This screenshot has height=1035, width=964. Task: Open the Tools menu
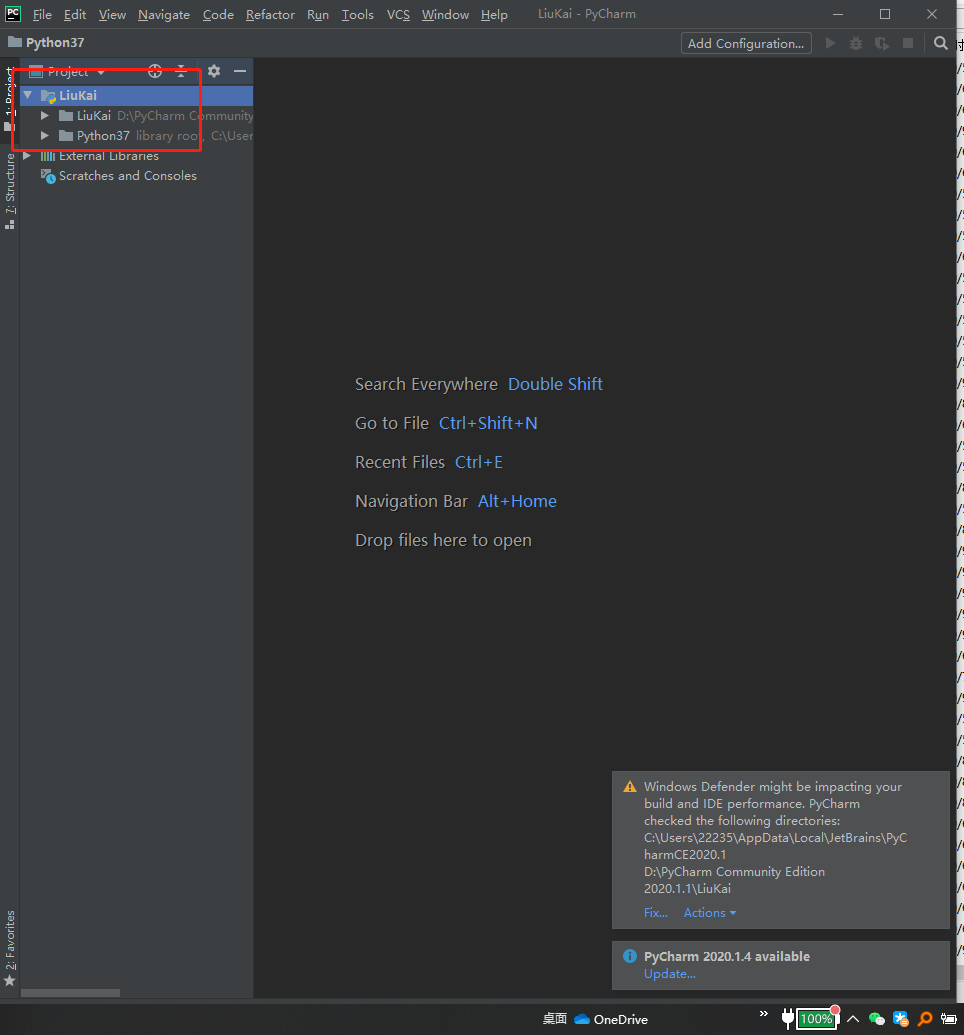pos(357,15)
